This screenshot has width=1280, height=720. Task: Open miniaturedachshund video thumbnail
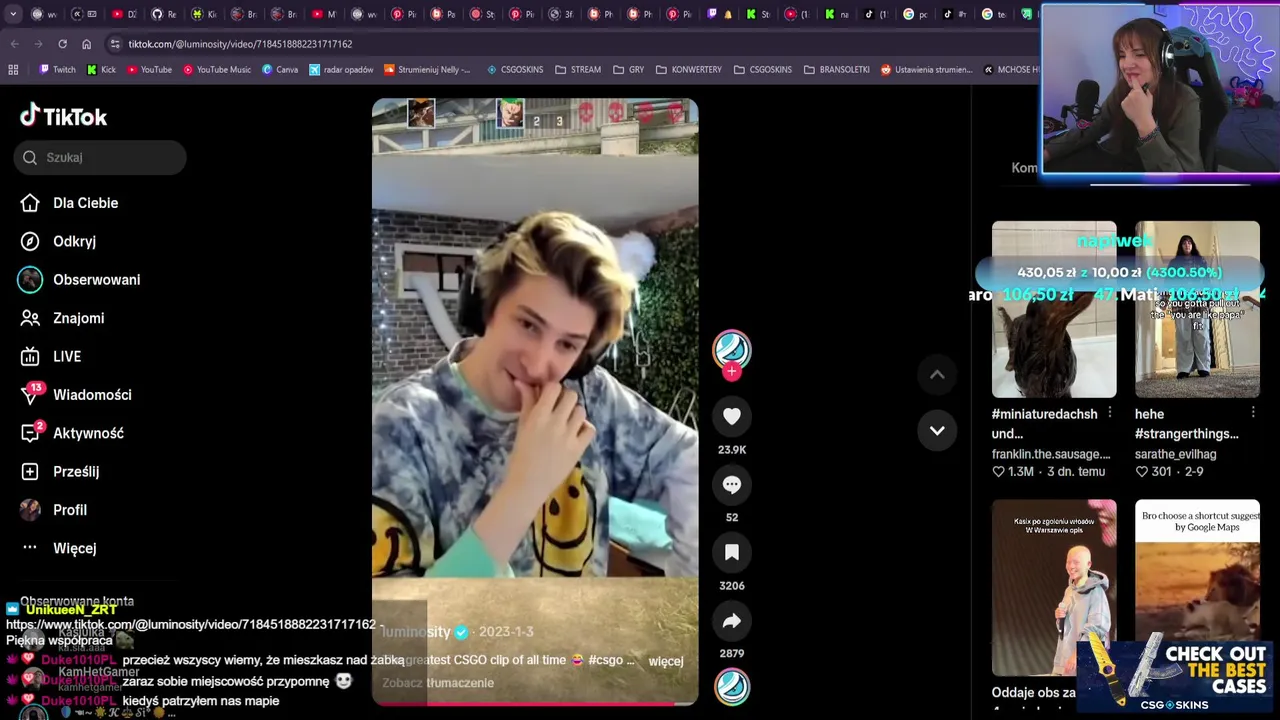click(1054, 309)
